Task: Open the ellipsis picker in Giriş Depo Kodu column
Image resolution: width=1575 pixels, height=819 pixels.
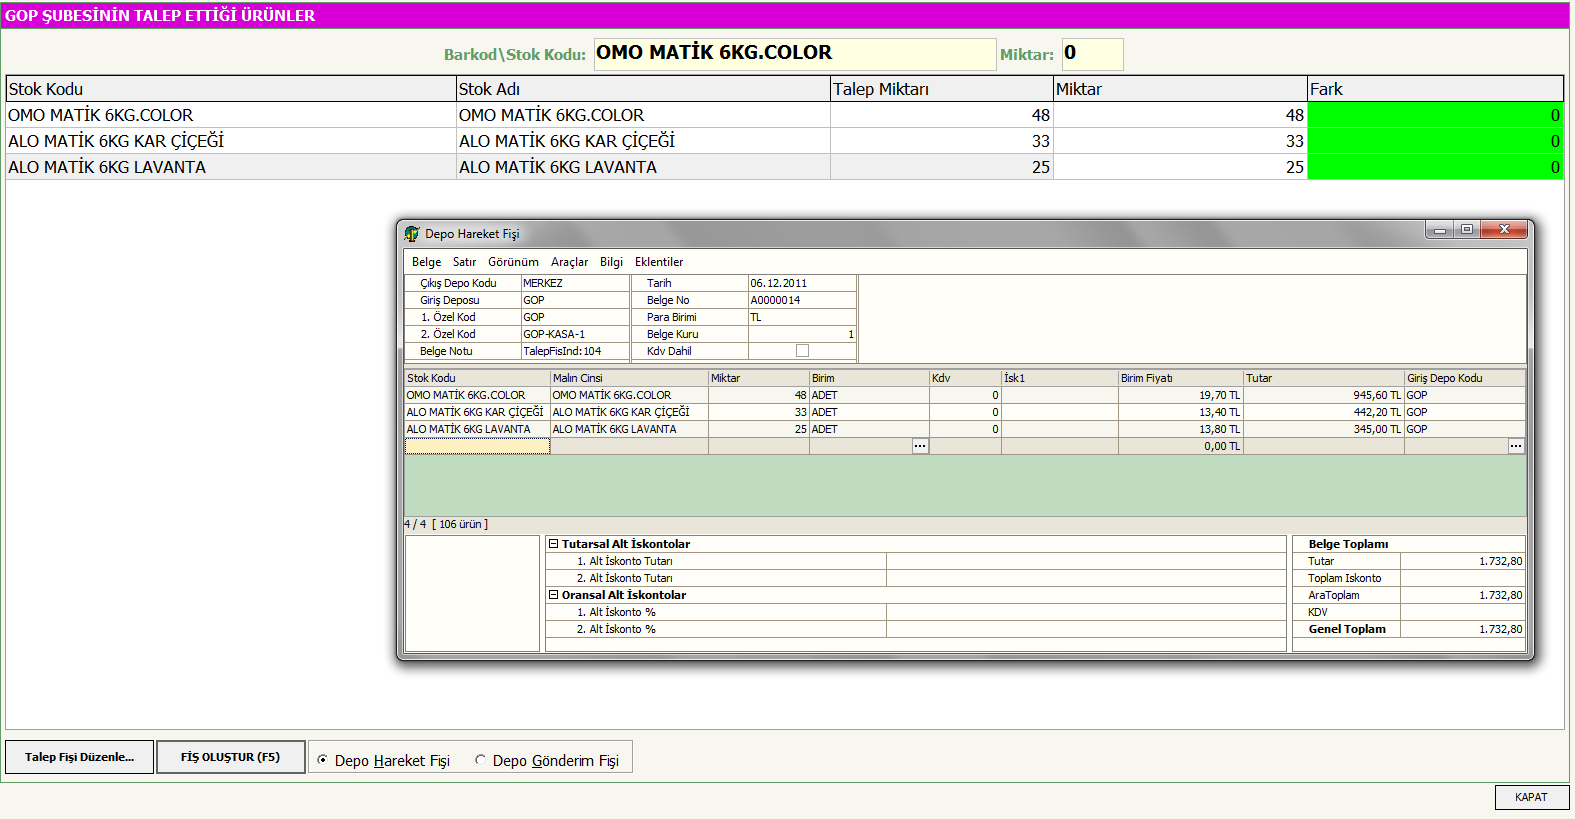Action: point(1516,446)
